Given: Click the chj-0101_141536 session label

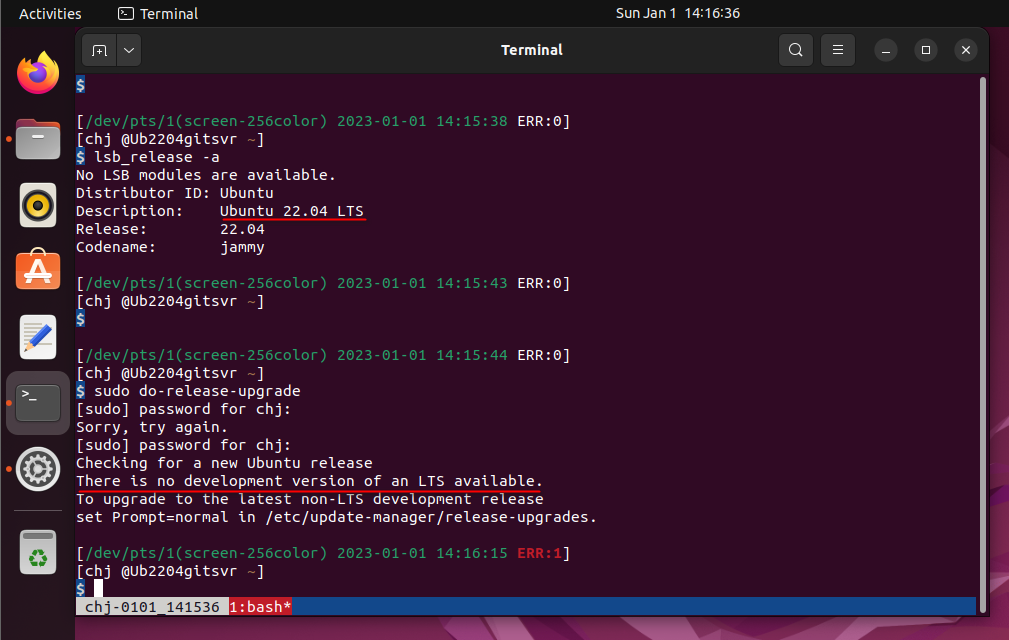Looking at the screenshot, I should tap(151, 607).
